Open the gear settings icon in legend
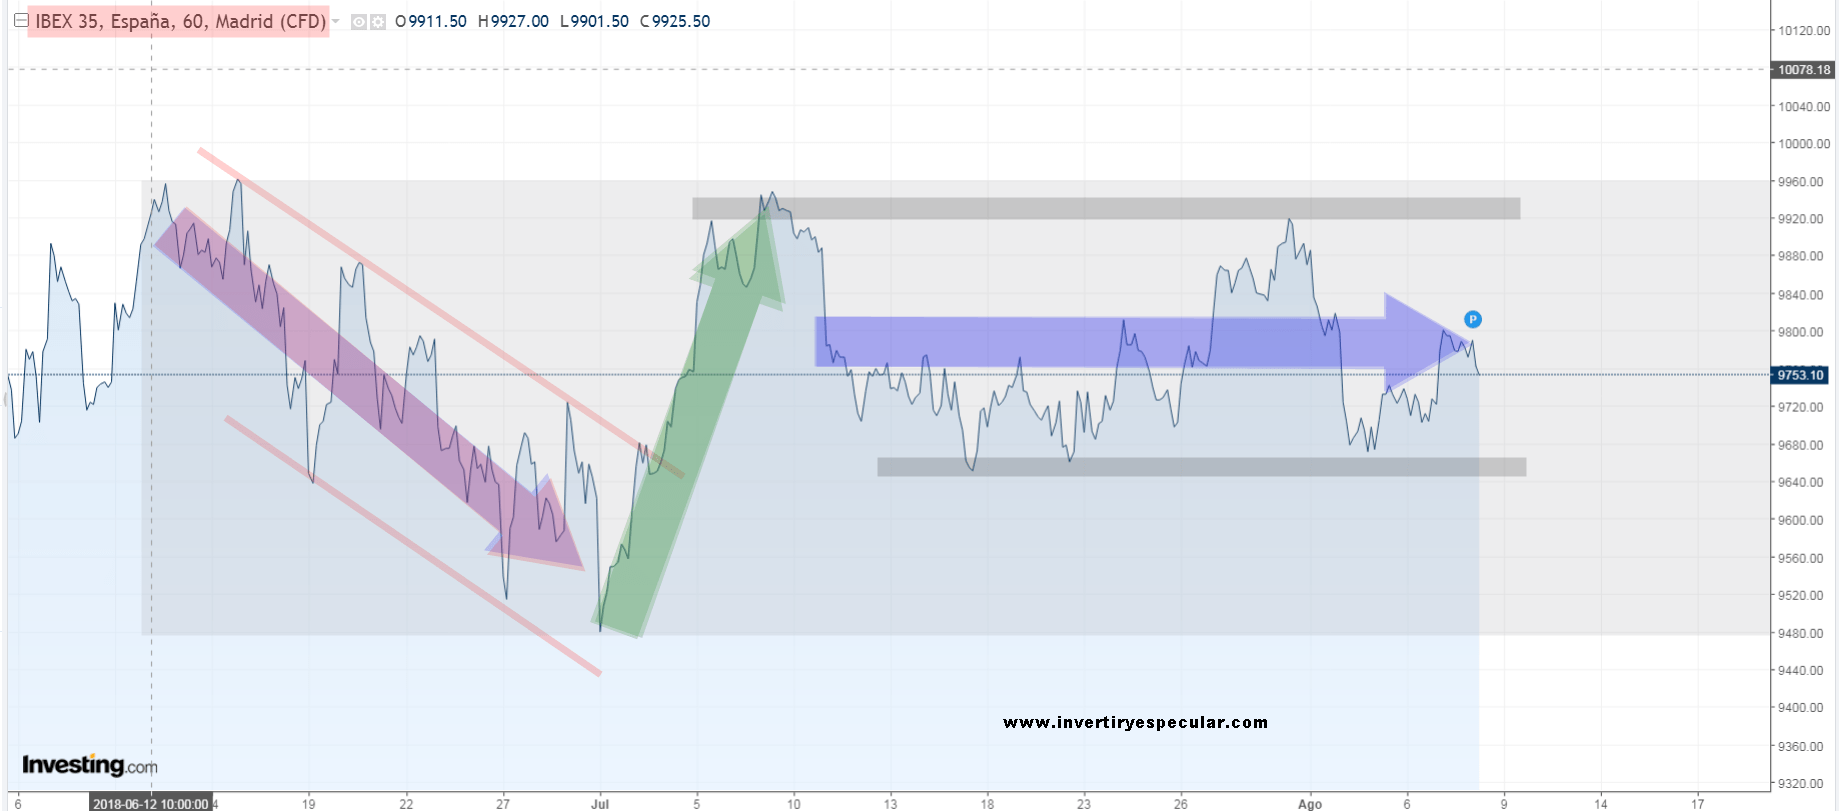 (378, 22)
